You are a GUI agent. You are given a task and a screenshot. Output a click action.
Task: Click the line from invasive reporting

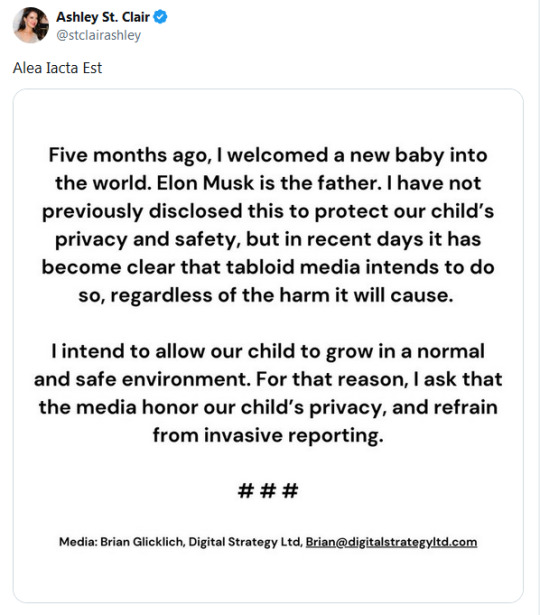tap(268, 435)
